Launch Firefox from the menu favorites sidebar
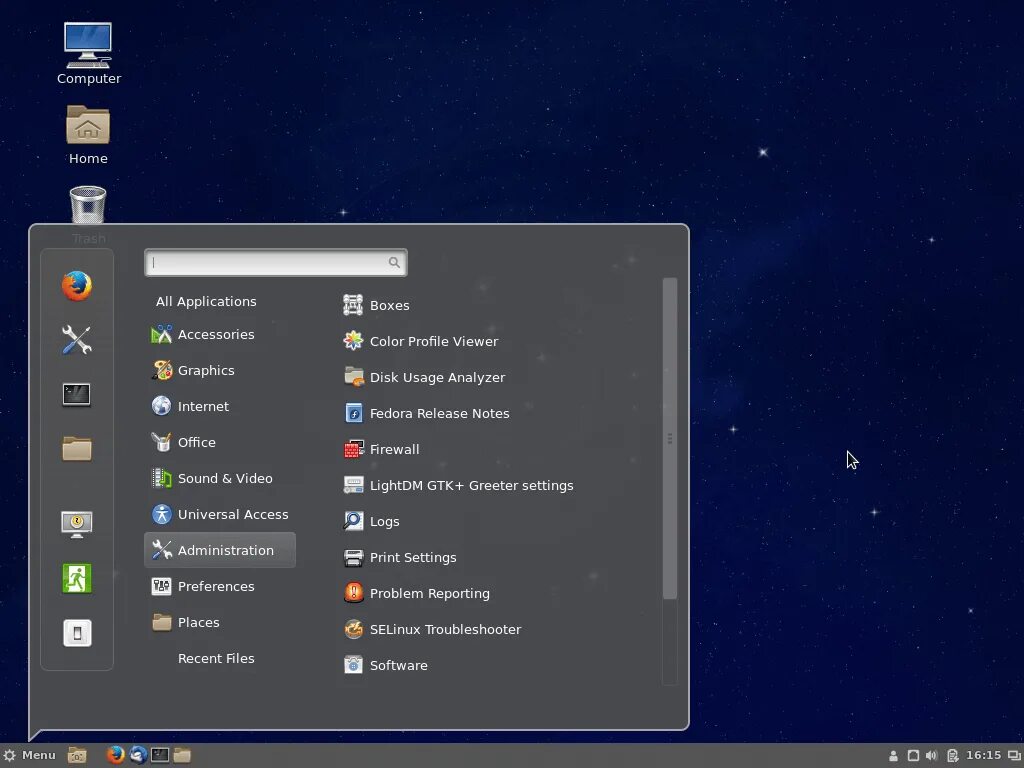 (76, 286)
